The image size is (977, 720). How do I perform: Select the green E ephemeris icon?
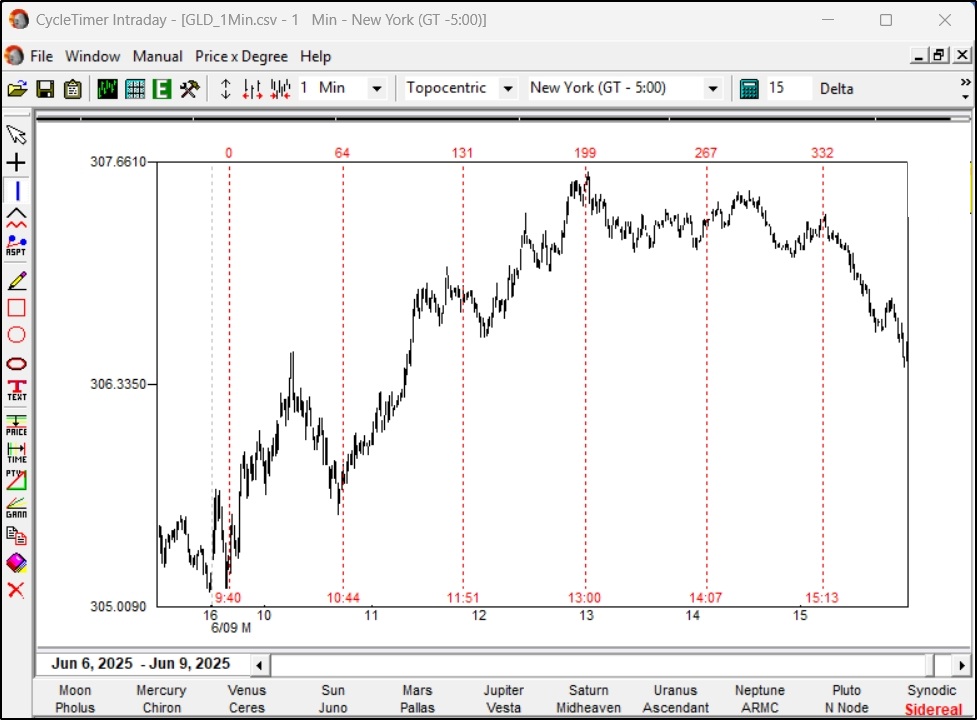[x=160, y=88]
